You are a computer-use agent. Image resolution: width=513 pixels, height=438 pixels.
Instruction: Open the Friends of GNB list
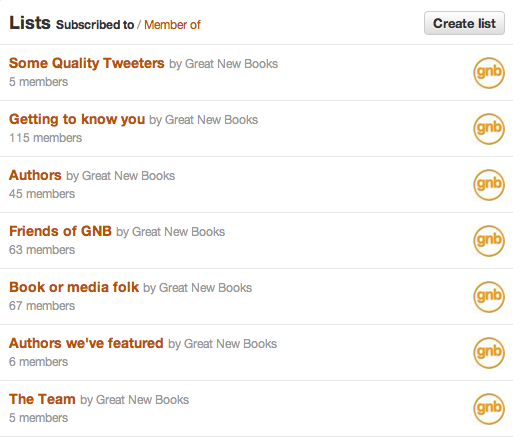coord(60,231)
